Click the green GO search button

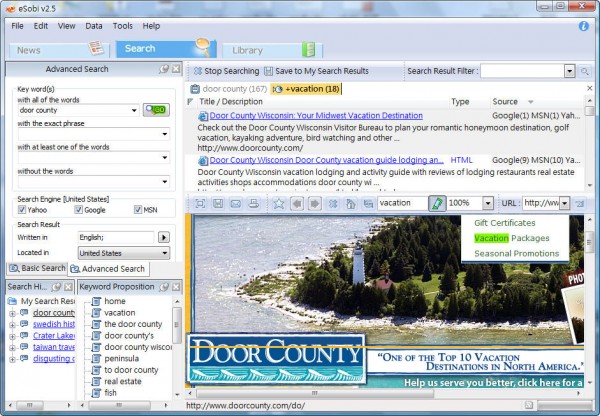pos(156,110)
